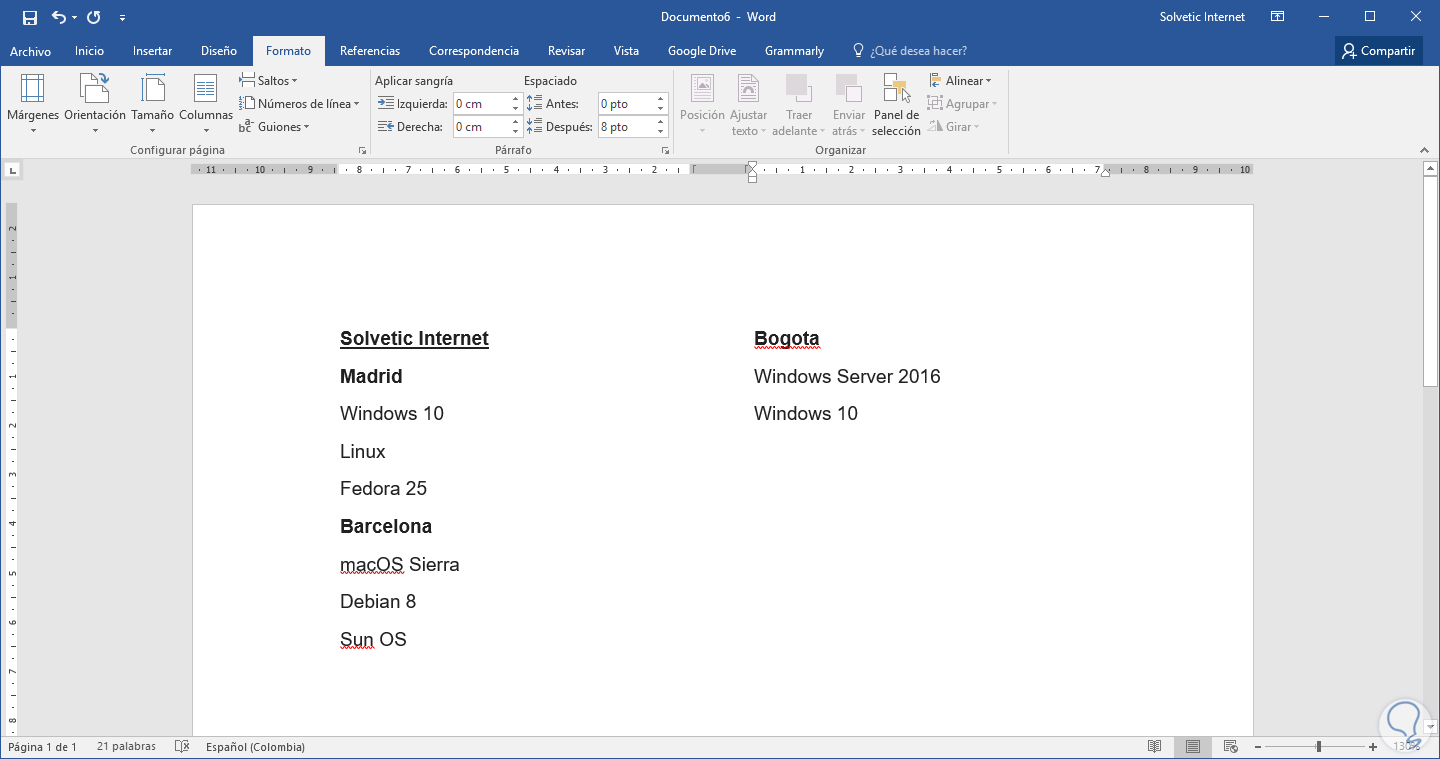Switch to the Revisar tab
This screenshot has width=1440, height=759.
(566, 51)
